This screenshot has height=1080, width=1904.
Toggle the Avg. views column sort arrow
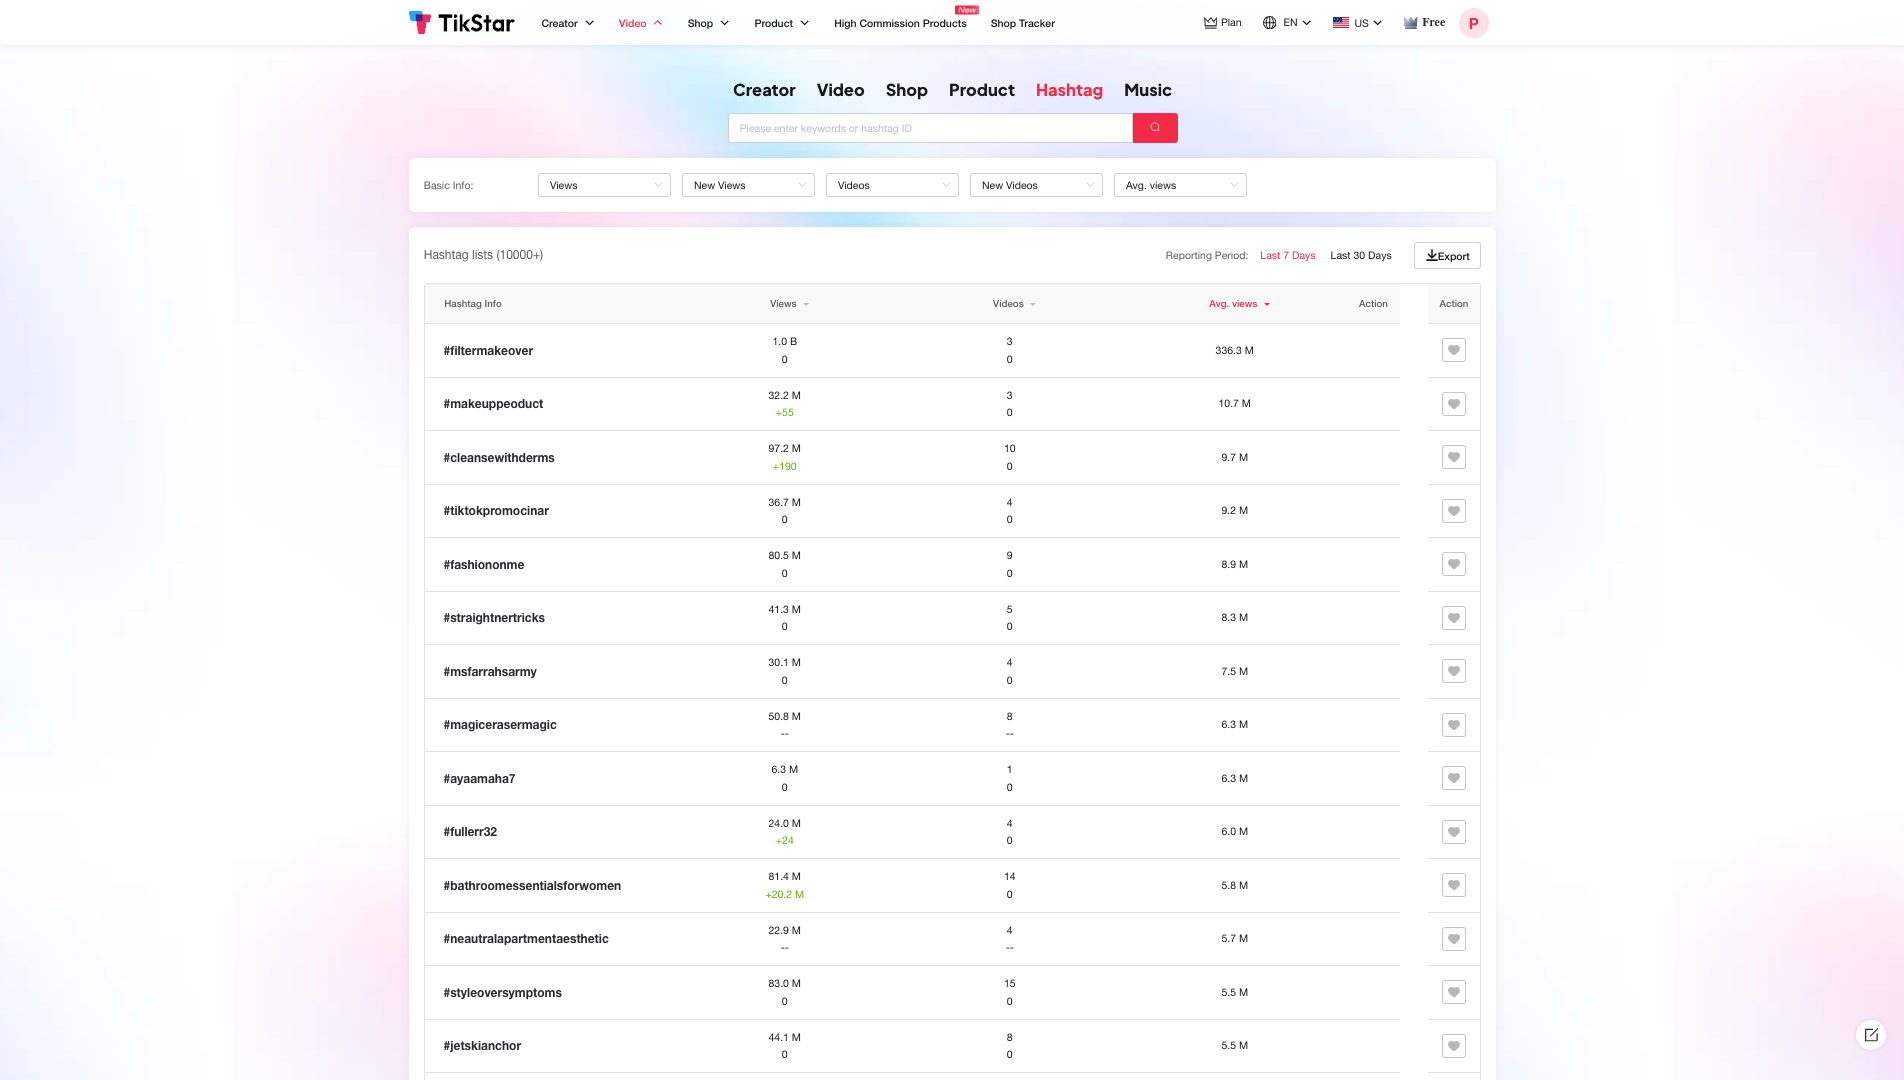[1266, 304]
